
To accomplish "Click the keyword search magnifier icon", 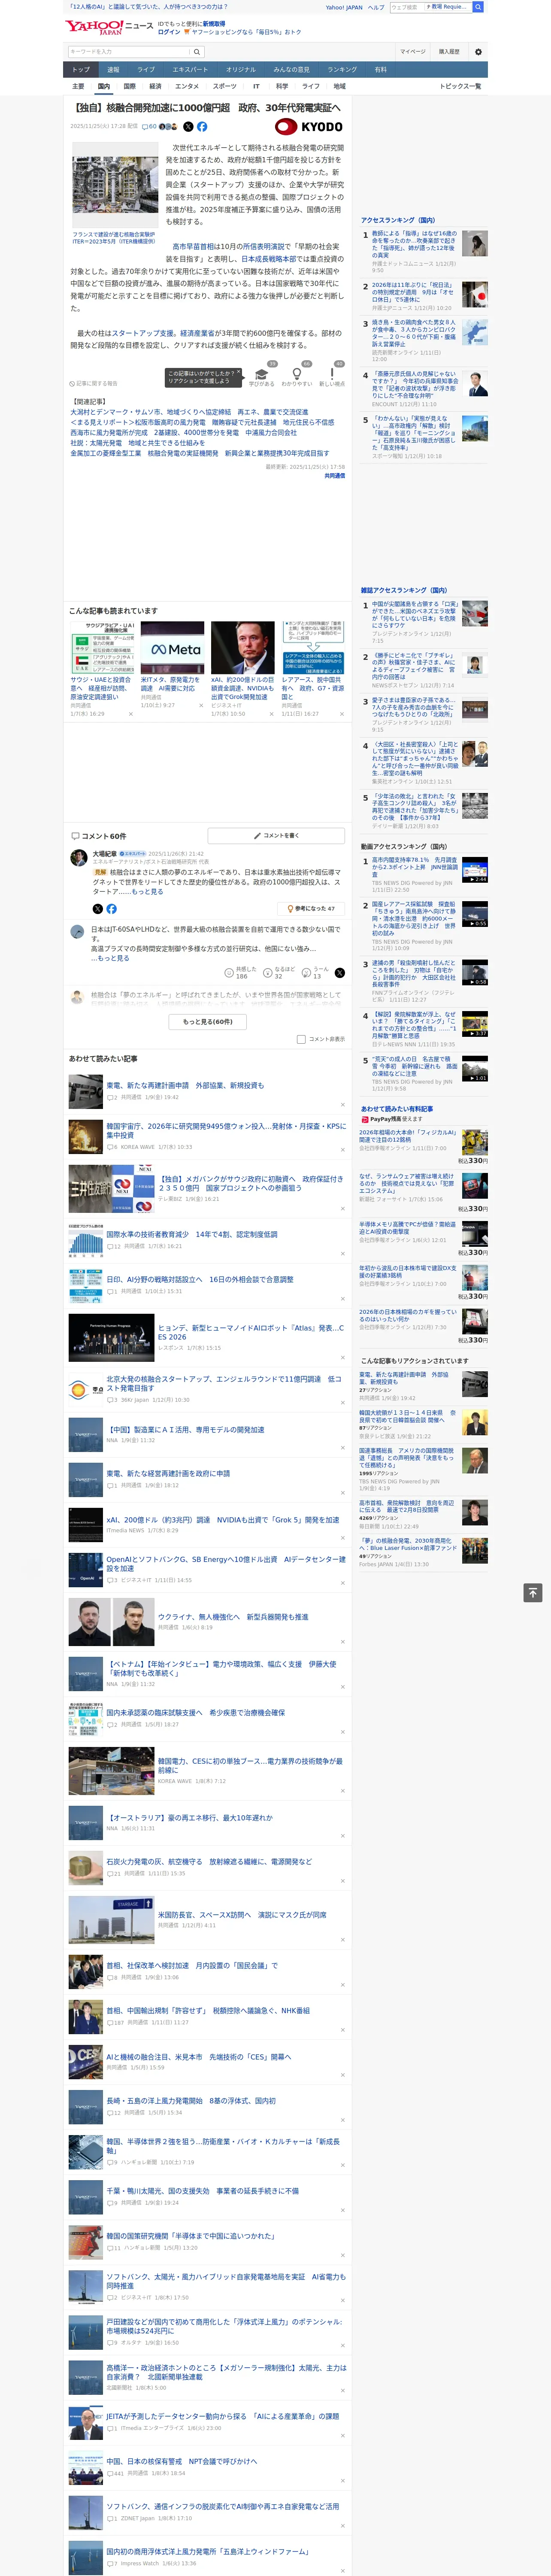I will point(197,51).
